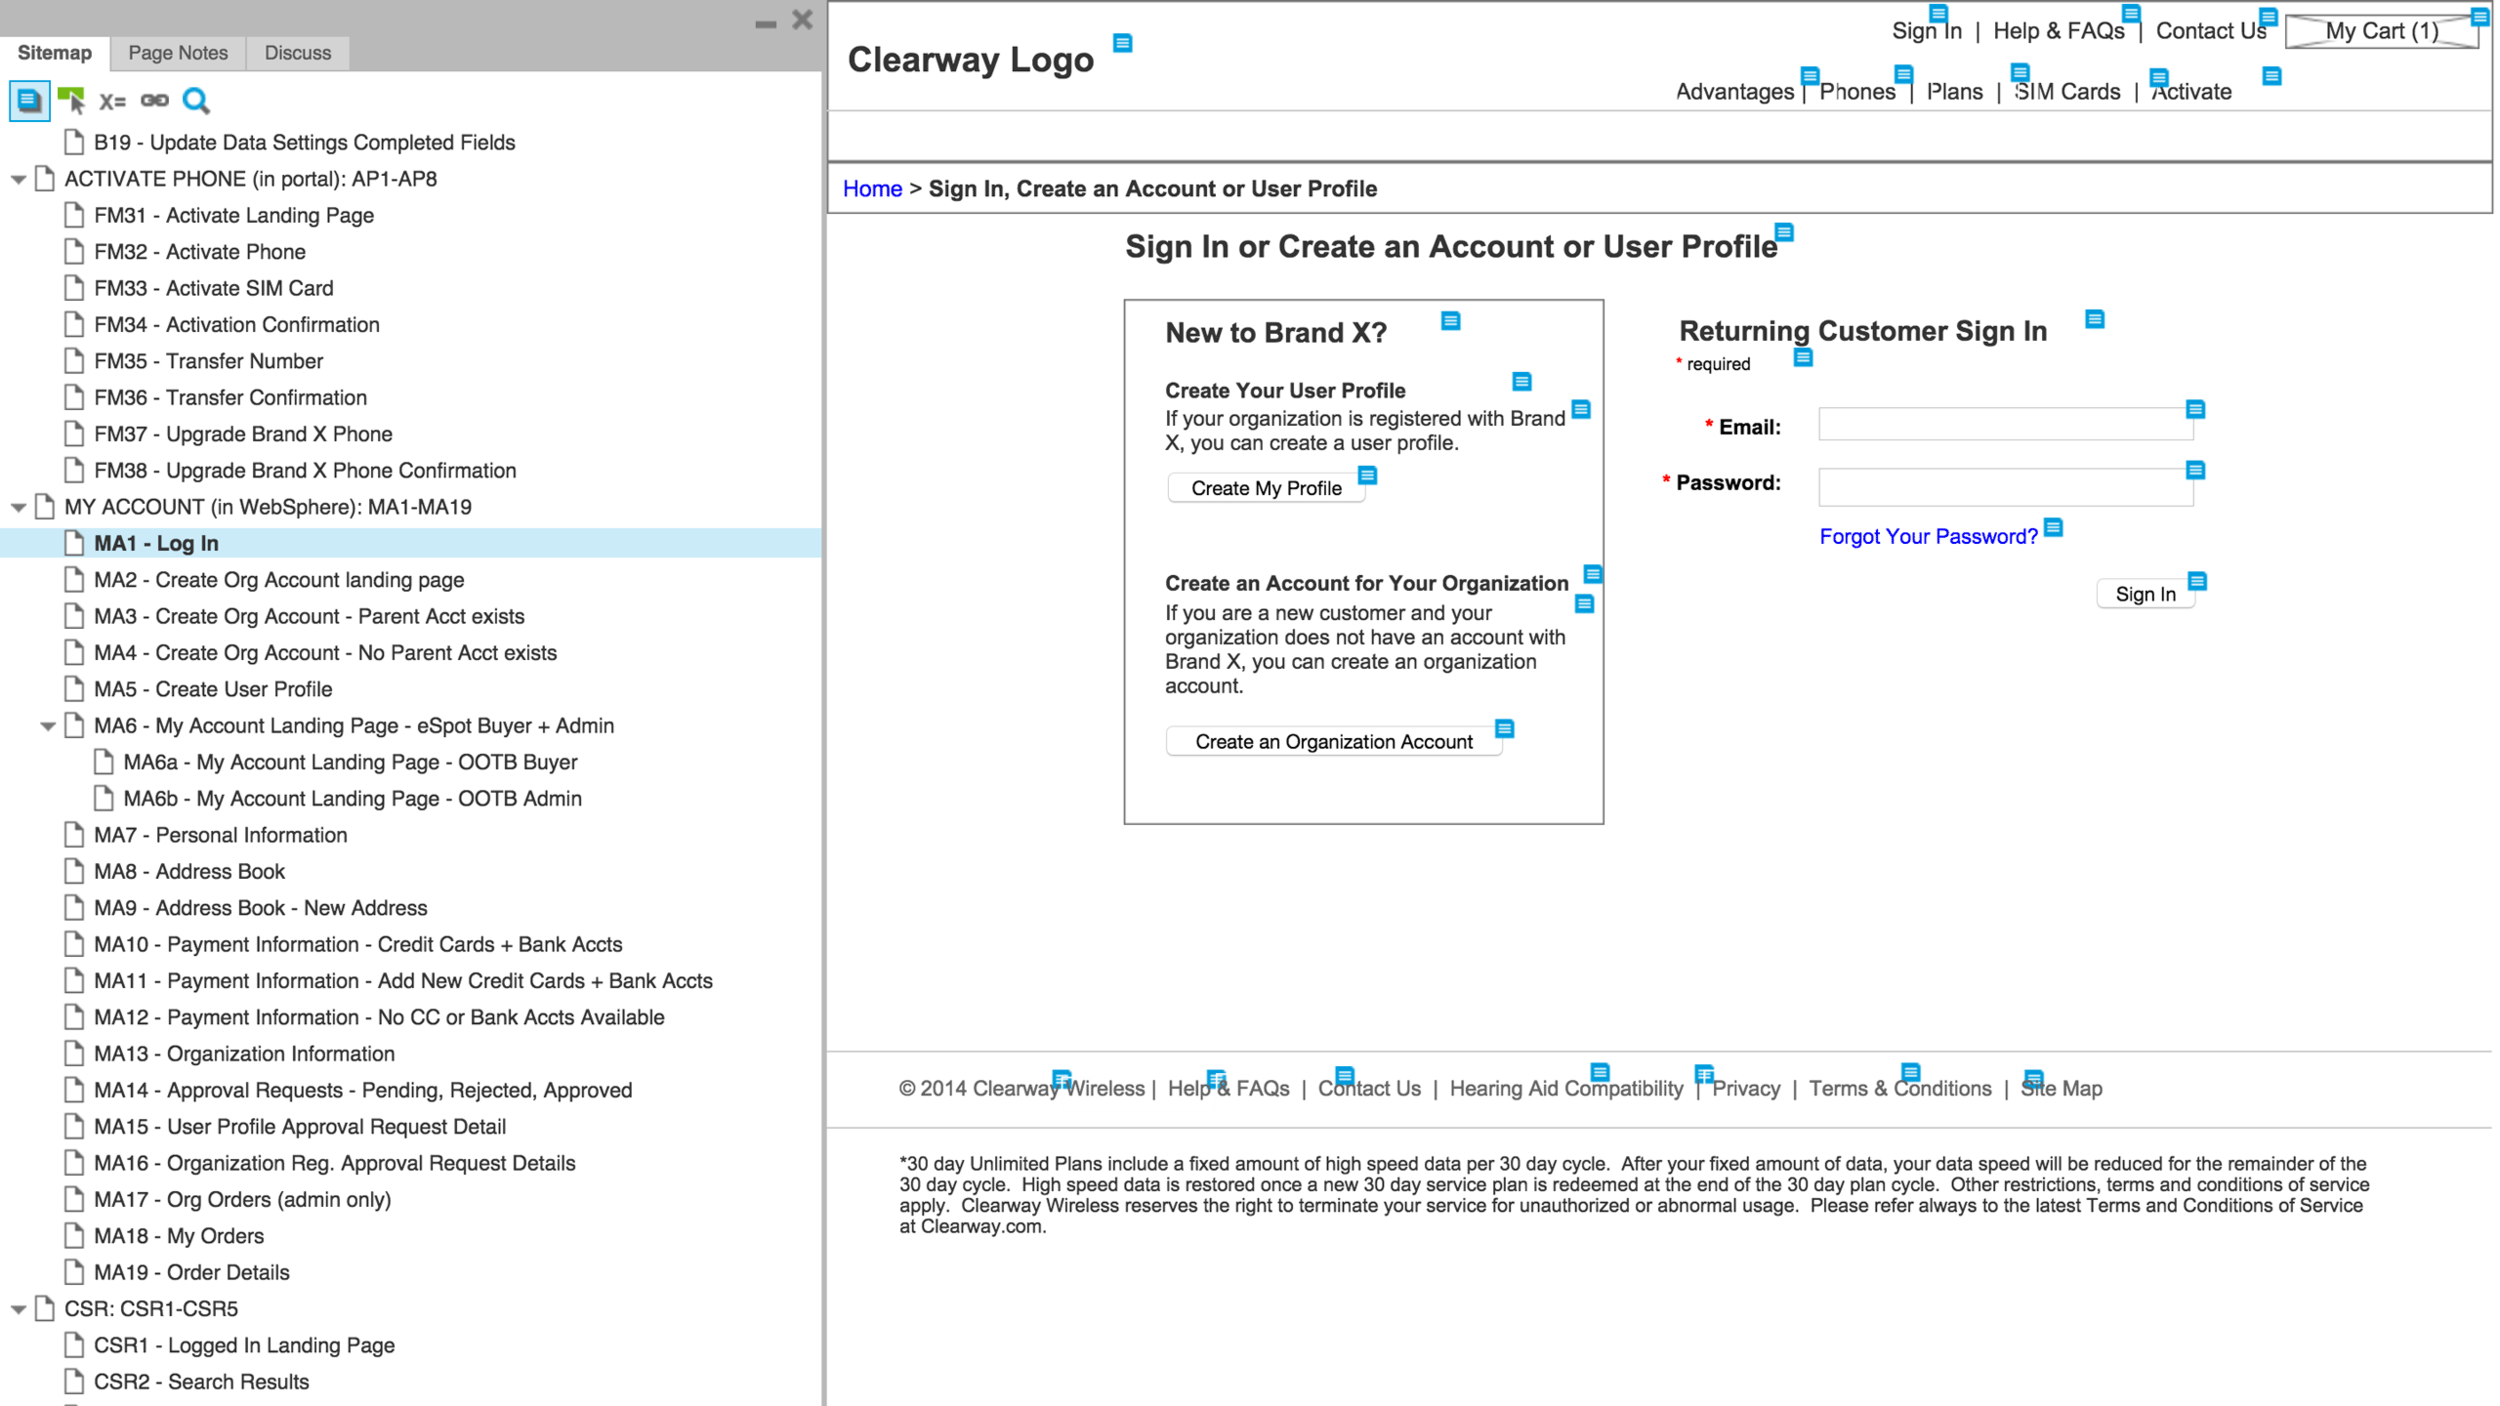This screenshot has width=2500, height=1406.
Task: Click Help & FAQs in header
Action: pyautogui.click(x=2058, y=31)
